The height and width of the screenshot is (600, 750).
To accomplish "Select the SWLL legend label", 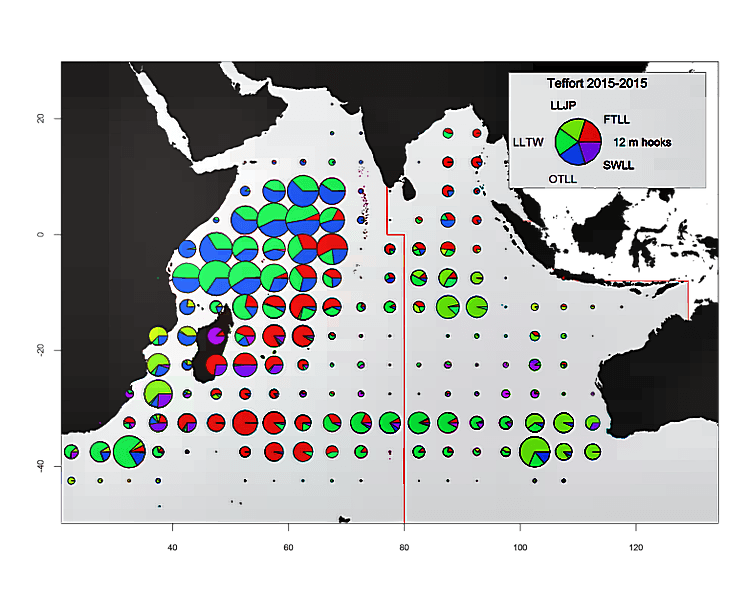I will [x=618, y=166].
